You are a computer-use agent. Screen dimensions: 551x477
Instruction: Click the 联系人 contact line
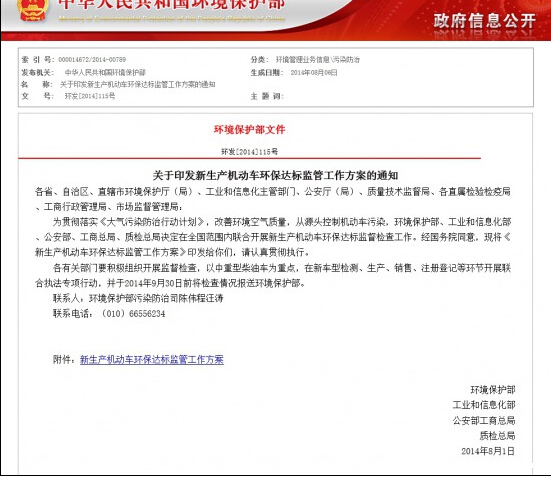(138, 298)
